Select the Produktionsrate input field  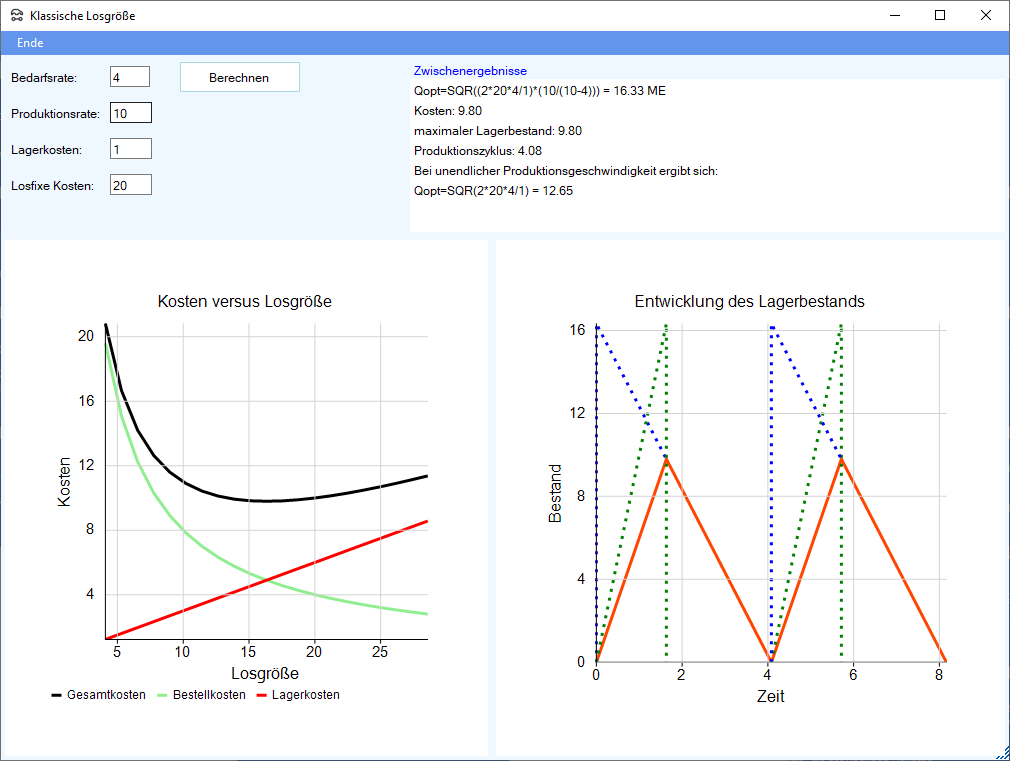130,113
